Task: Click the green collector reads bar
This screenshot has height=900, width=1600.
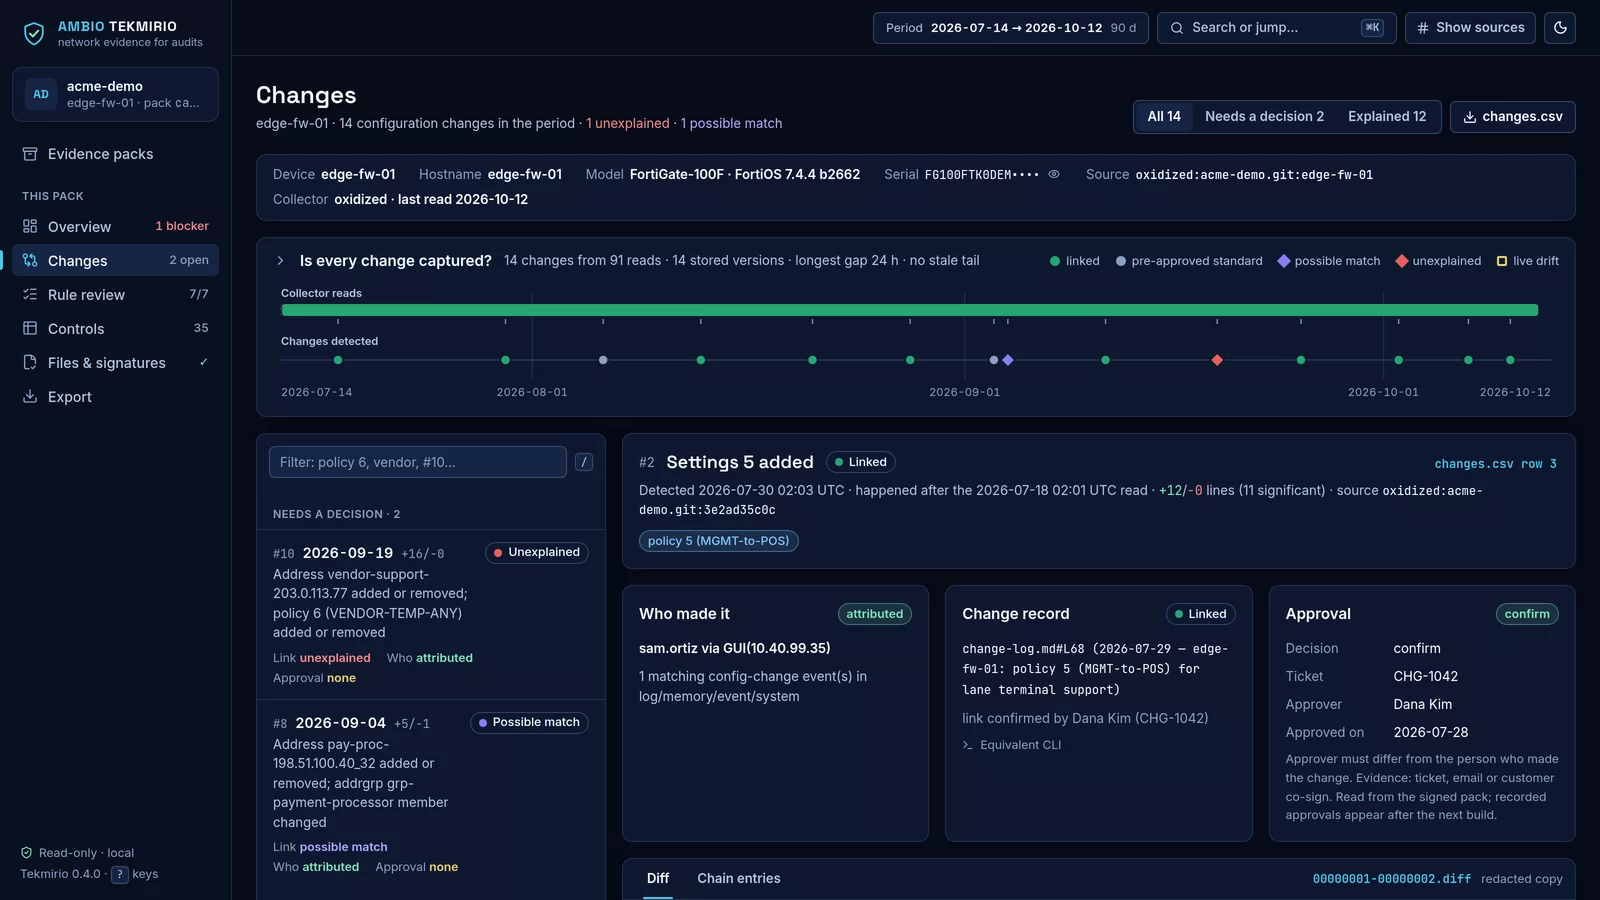Action: (x=909, y=310)
